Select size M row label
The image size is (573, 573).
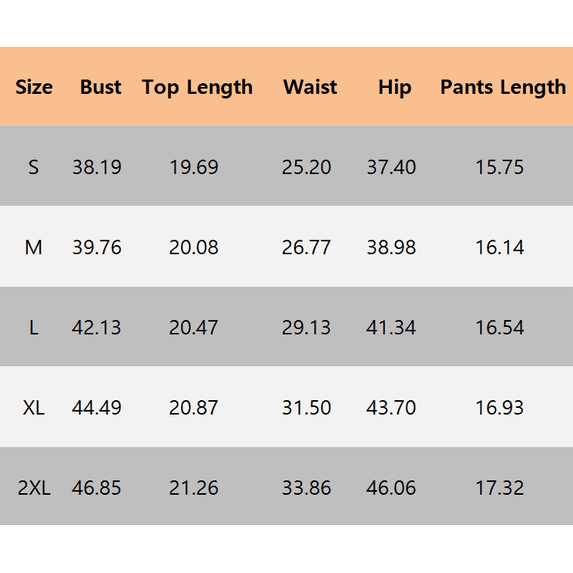(34, 247)
